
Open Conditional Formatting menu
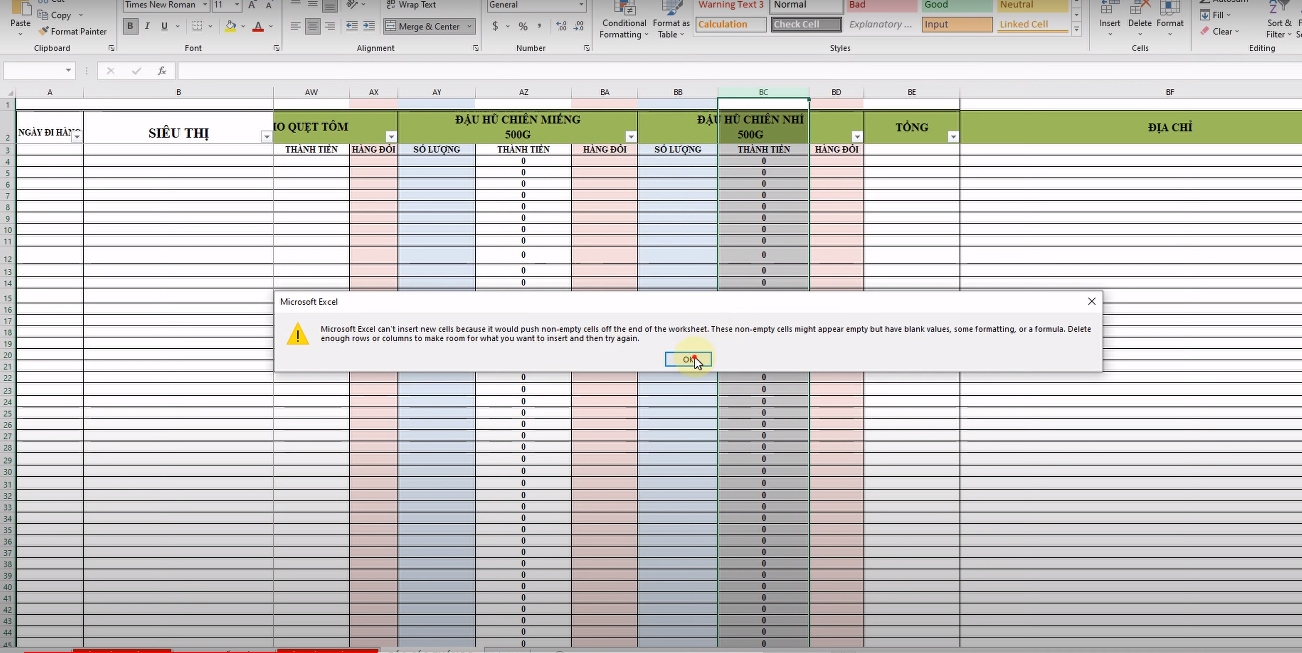coord(624,20)
